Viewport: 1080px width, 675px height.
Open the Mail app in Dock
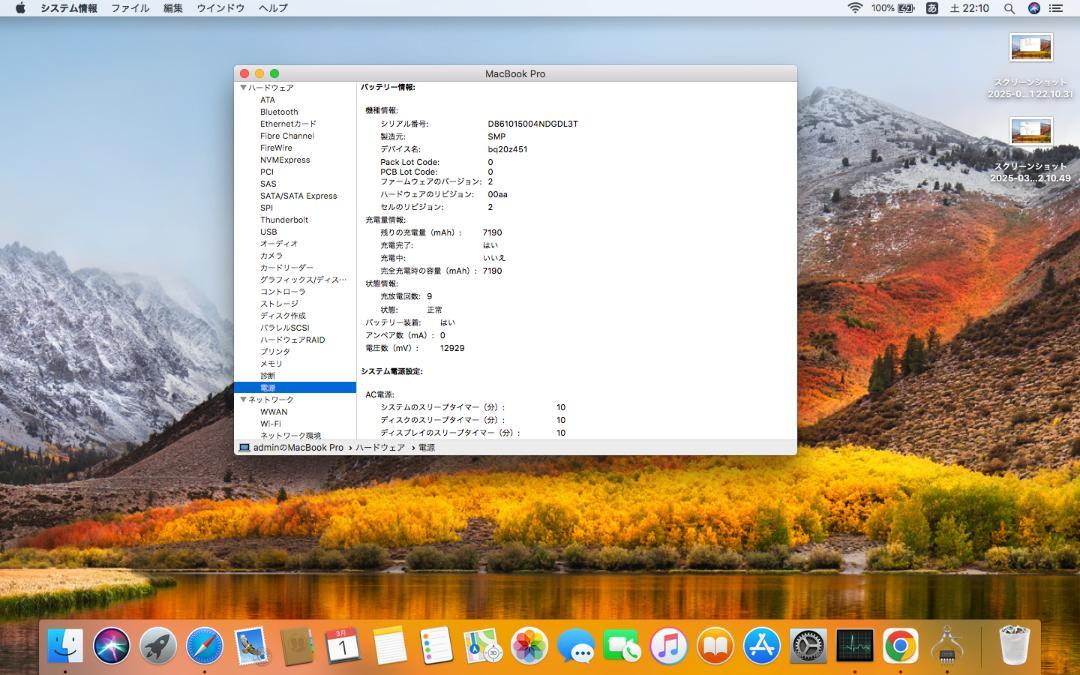point(251,646)
